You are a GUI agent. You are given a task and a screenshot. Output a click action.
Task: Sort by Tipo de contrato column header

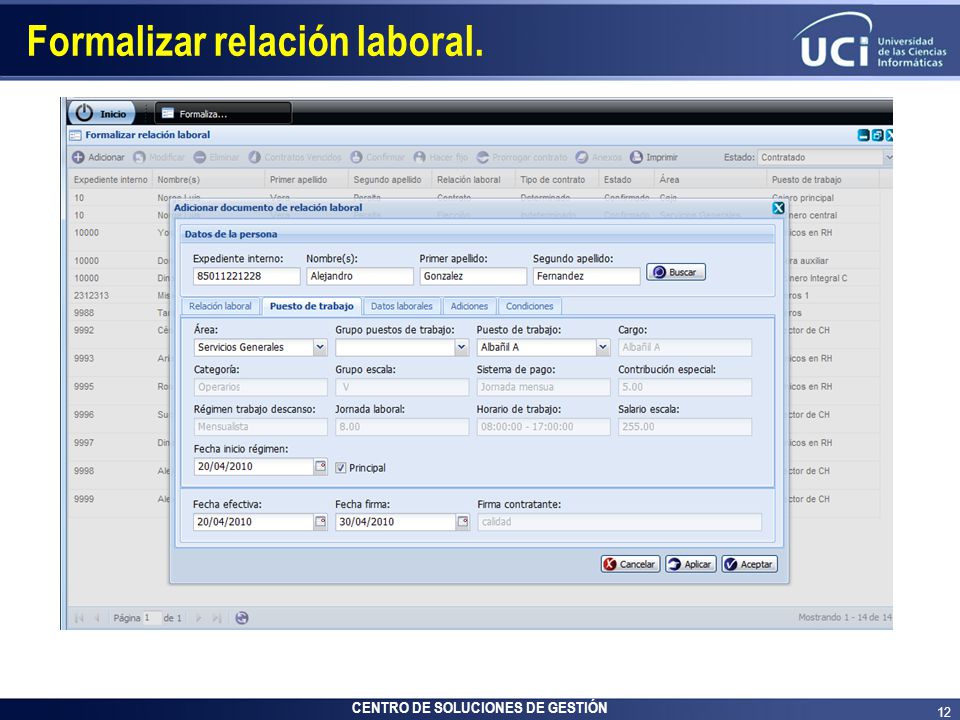click(x=557, y=179)
